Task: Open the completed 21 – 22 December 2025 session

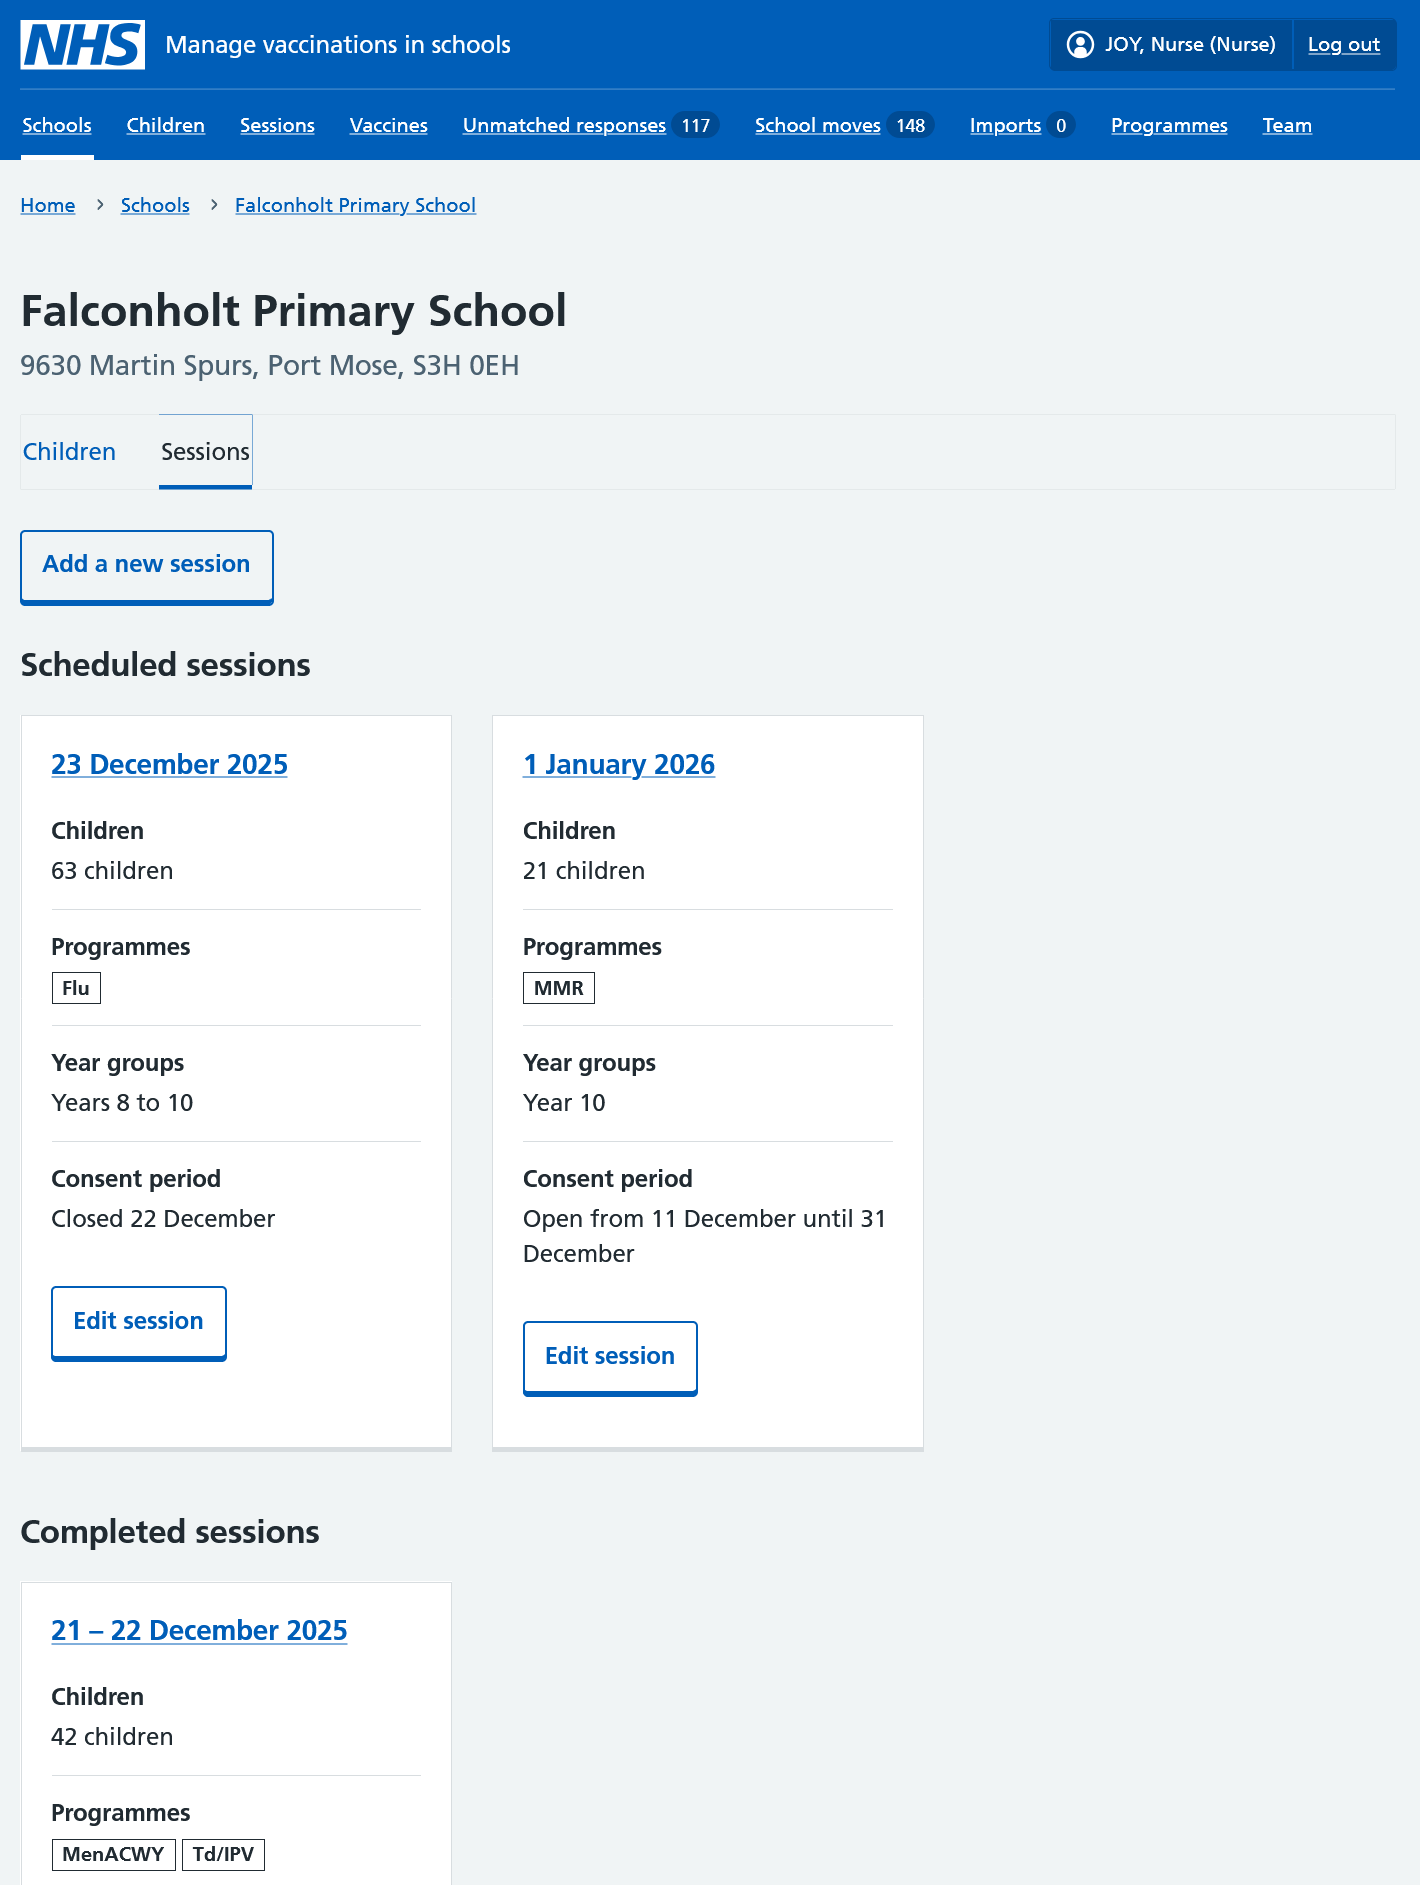Action: [x=199, y=1630]
